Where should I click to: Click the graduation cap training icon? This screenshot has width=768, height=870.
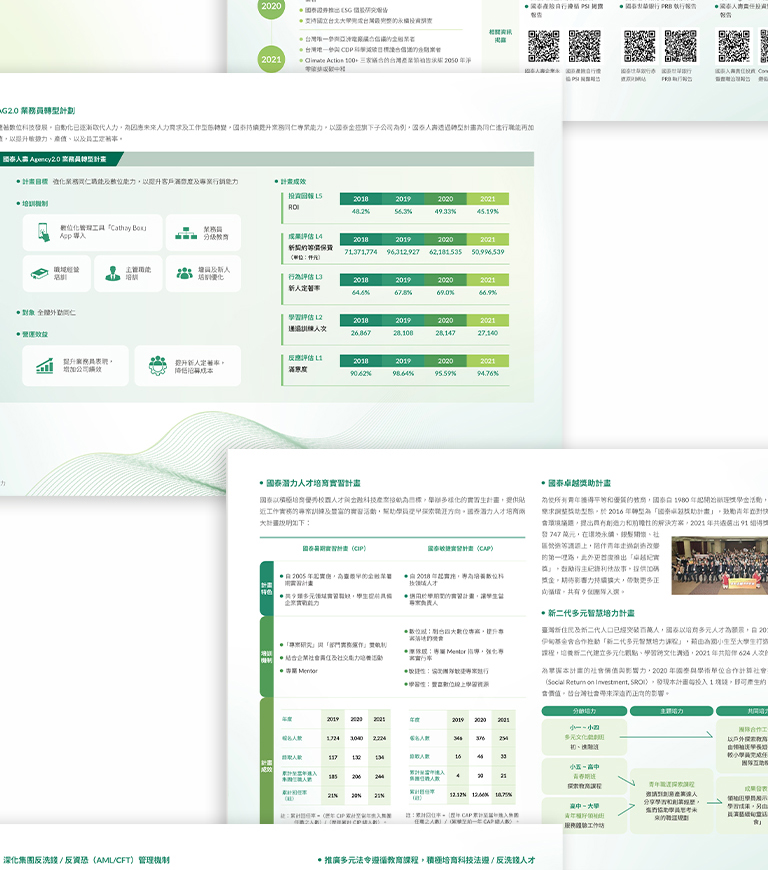coord(39,273)
